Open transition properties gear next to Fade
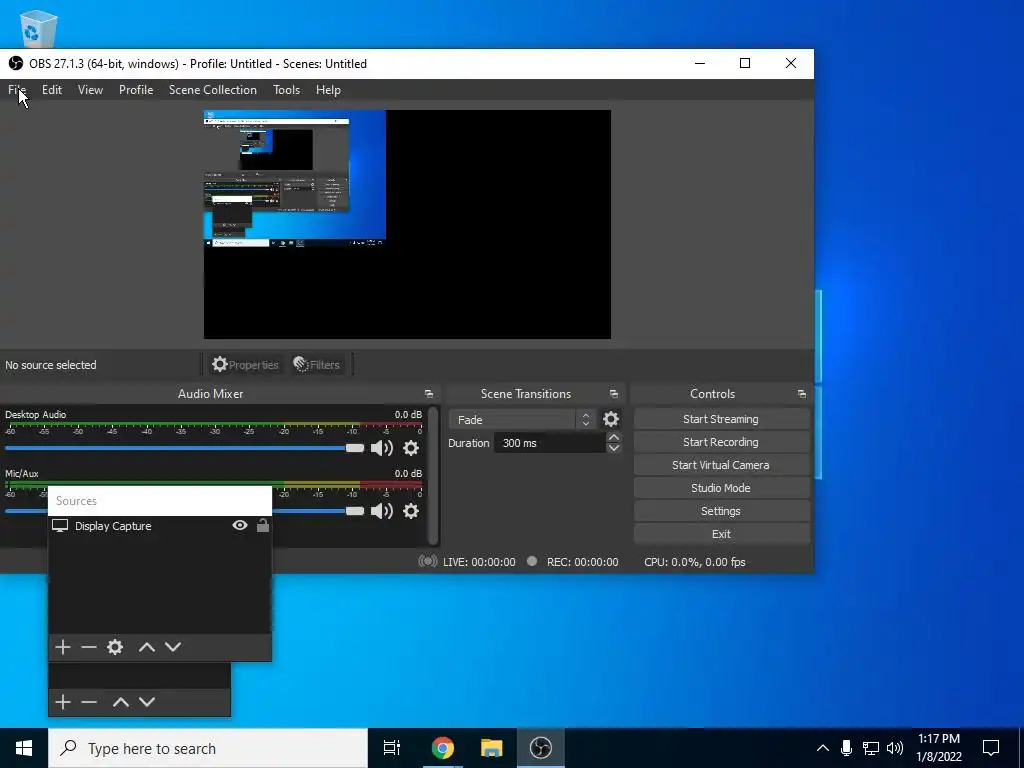Viewport: 1024px width, 768px height. click(x=611, y=419)
